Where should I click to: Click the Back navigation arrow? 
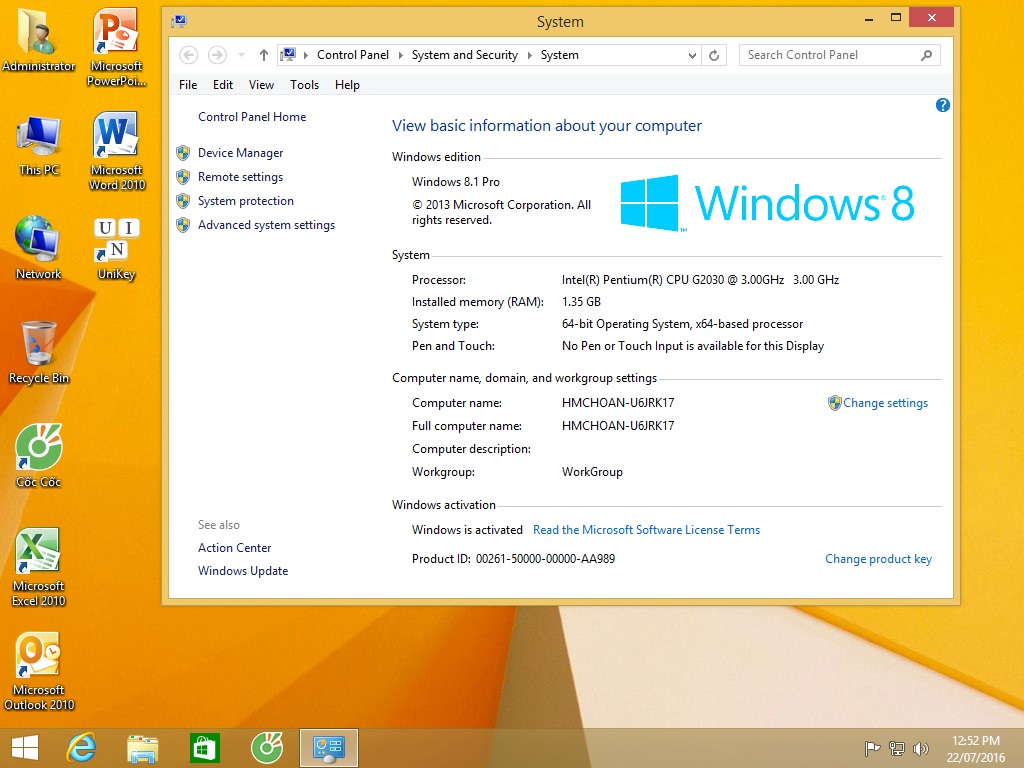point(188,55)
